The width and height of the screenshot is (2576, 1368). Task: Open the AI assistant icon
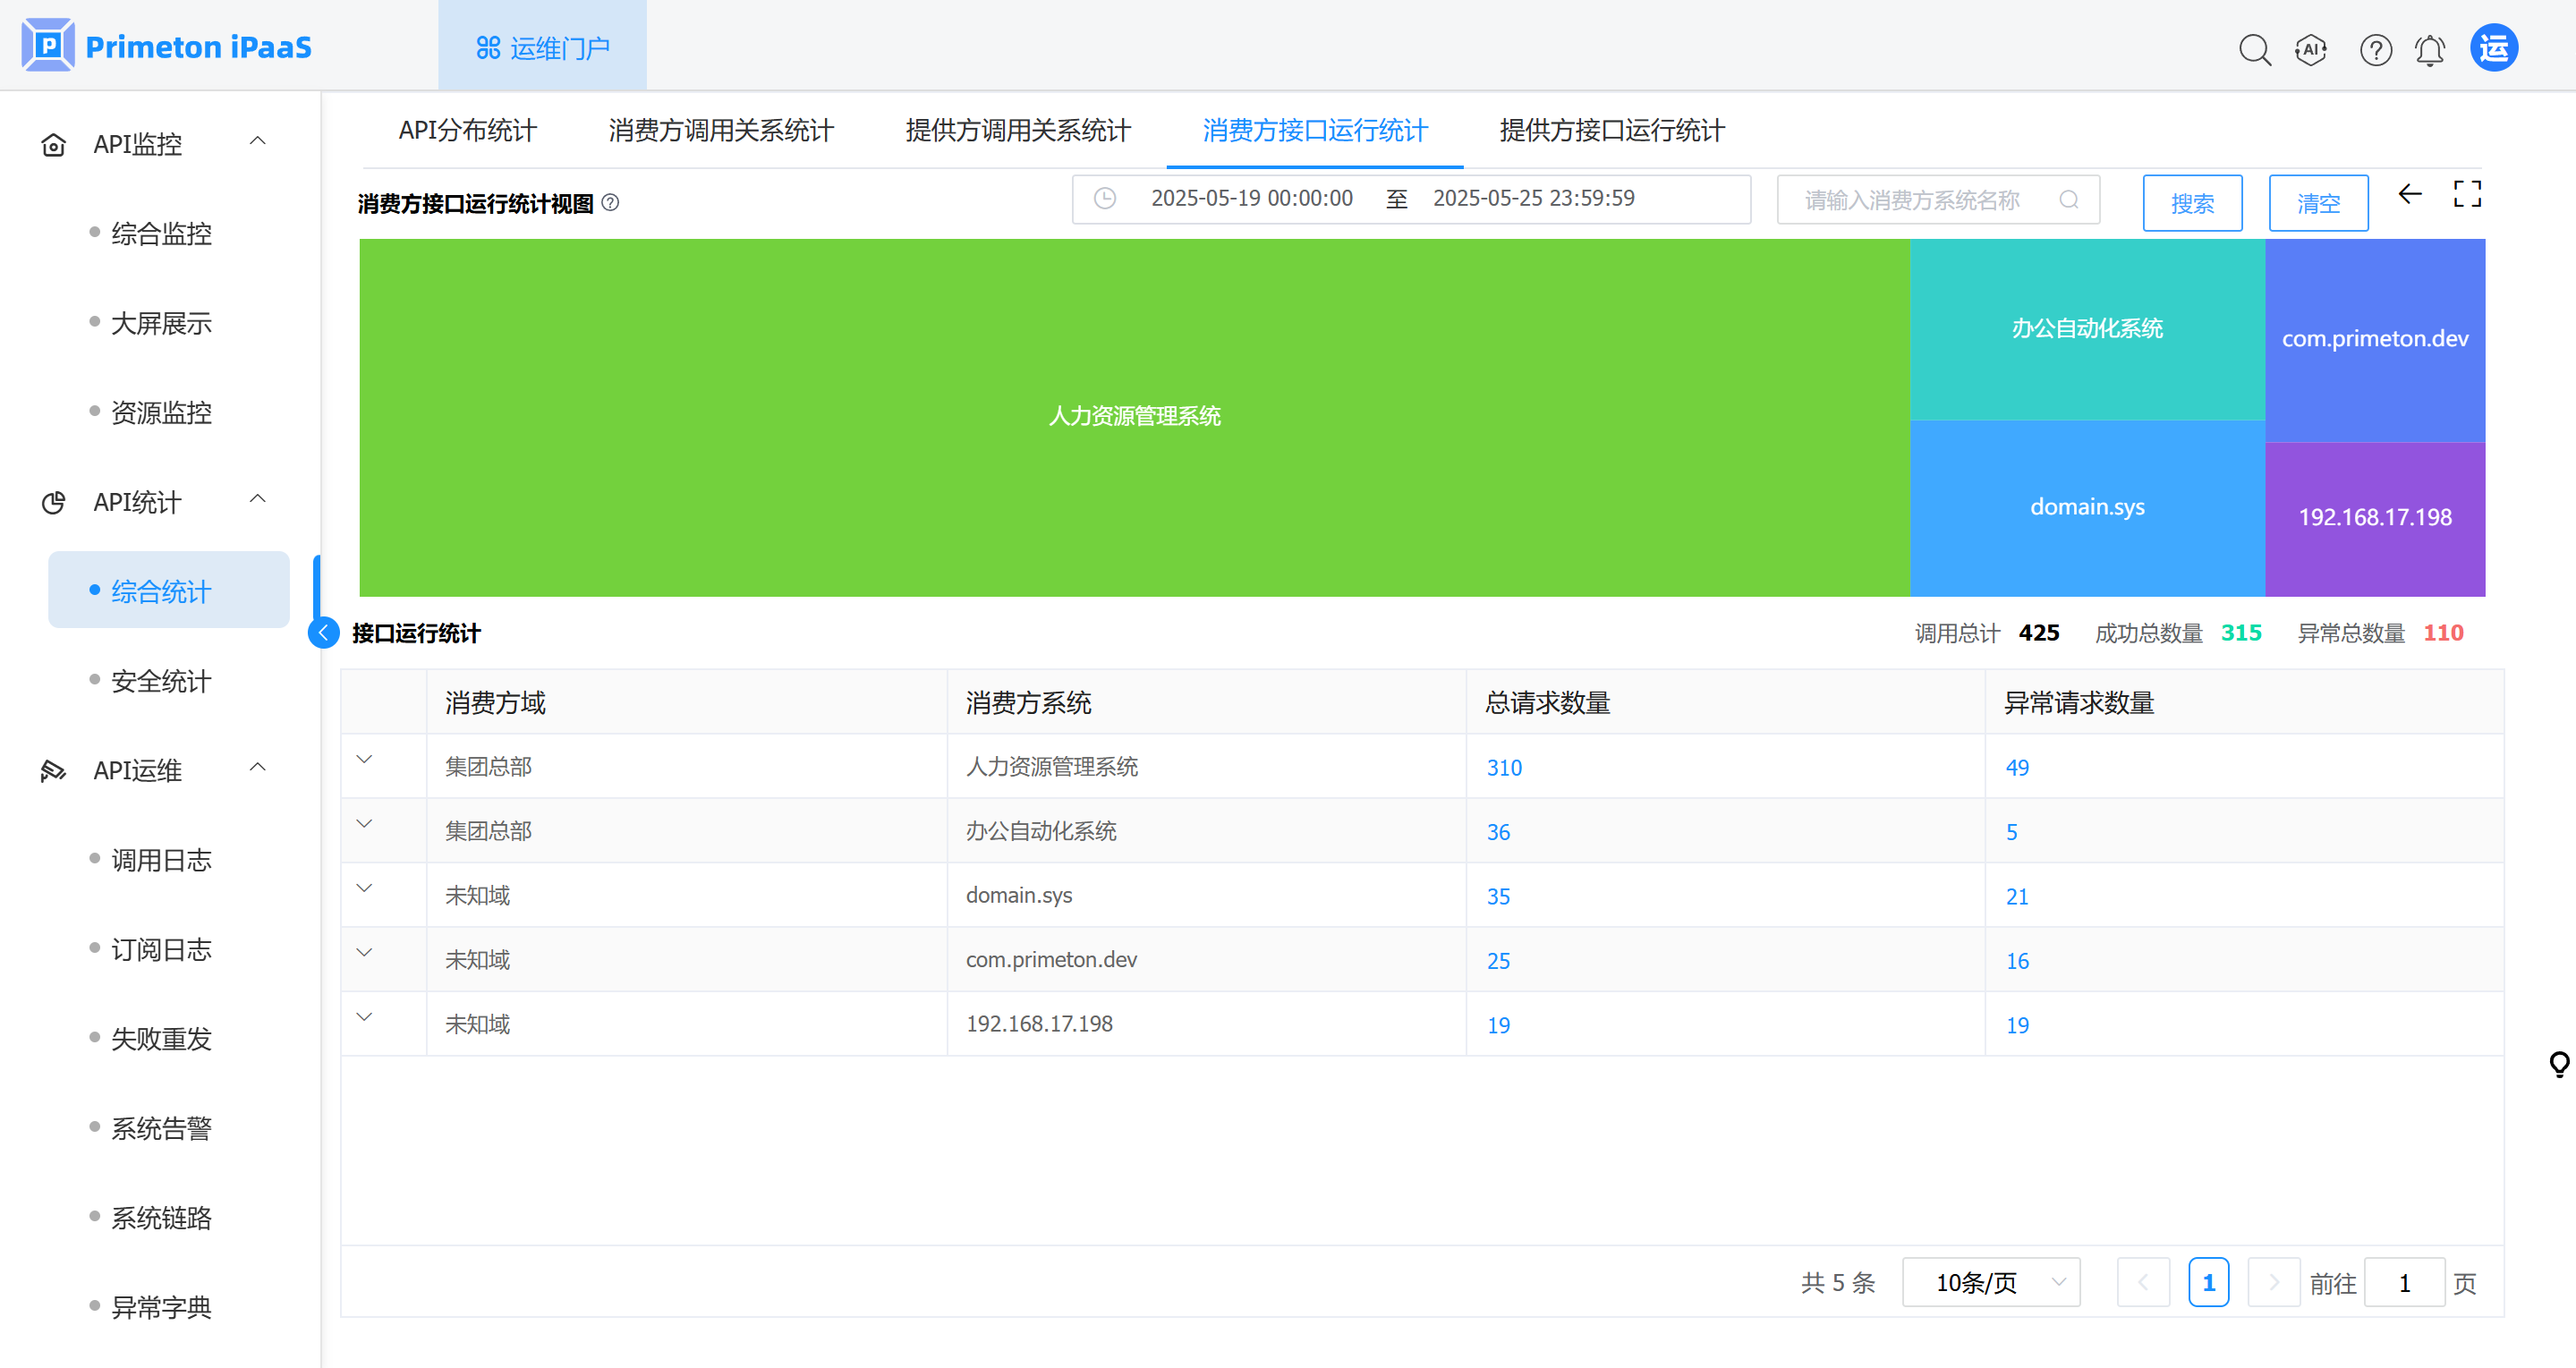tap(2311, 49)
